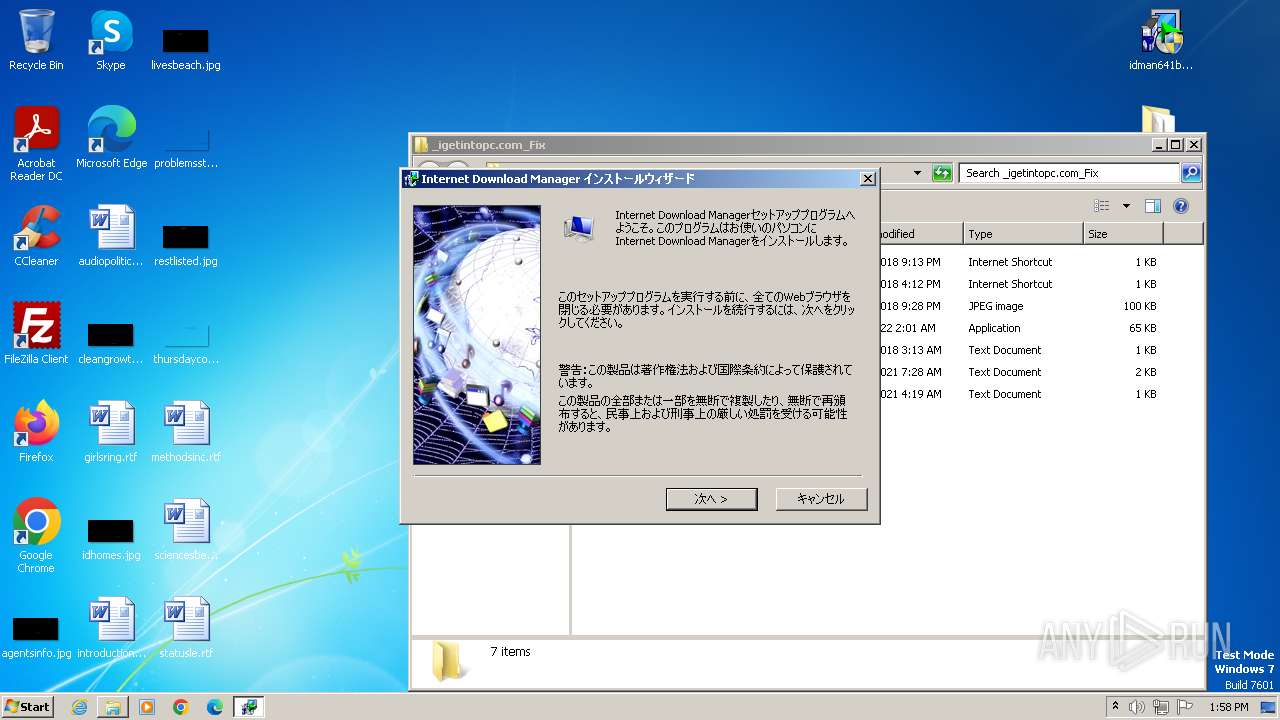Open the FileZilla Client desktop shortcut
Viewport: 1280px width, 720px height.
pos(36,334)
